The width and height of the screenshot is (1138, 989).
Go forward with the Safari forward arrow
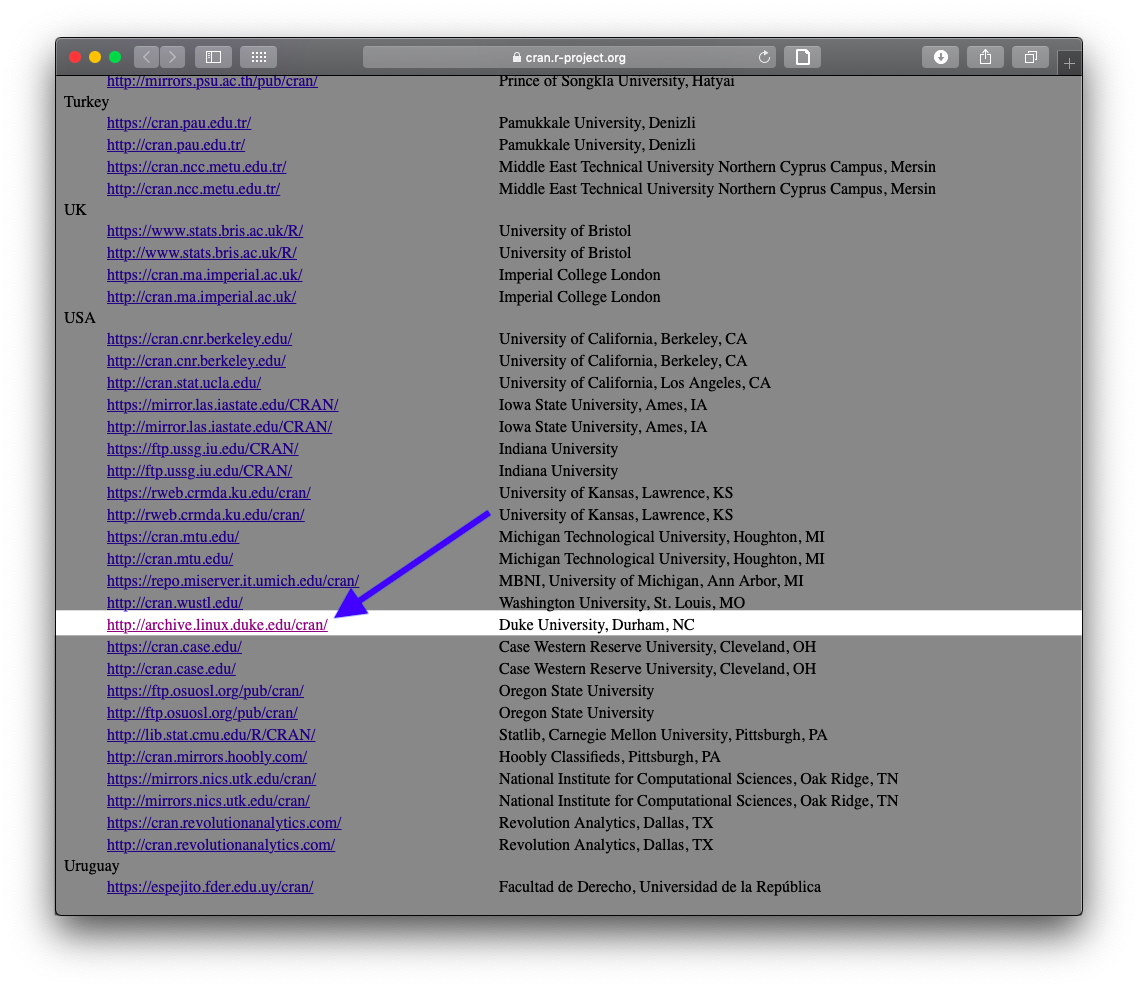(x=173, y=57)
